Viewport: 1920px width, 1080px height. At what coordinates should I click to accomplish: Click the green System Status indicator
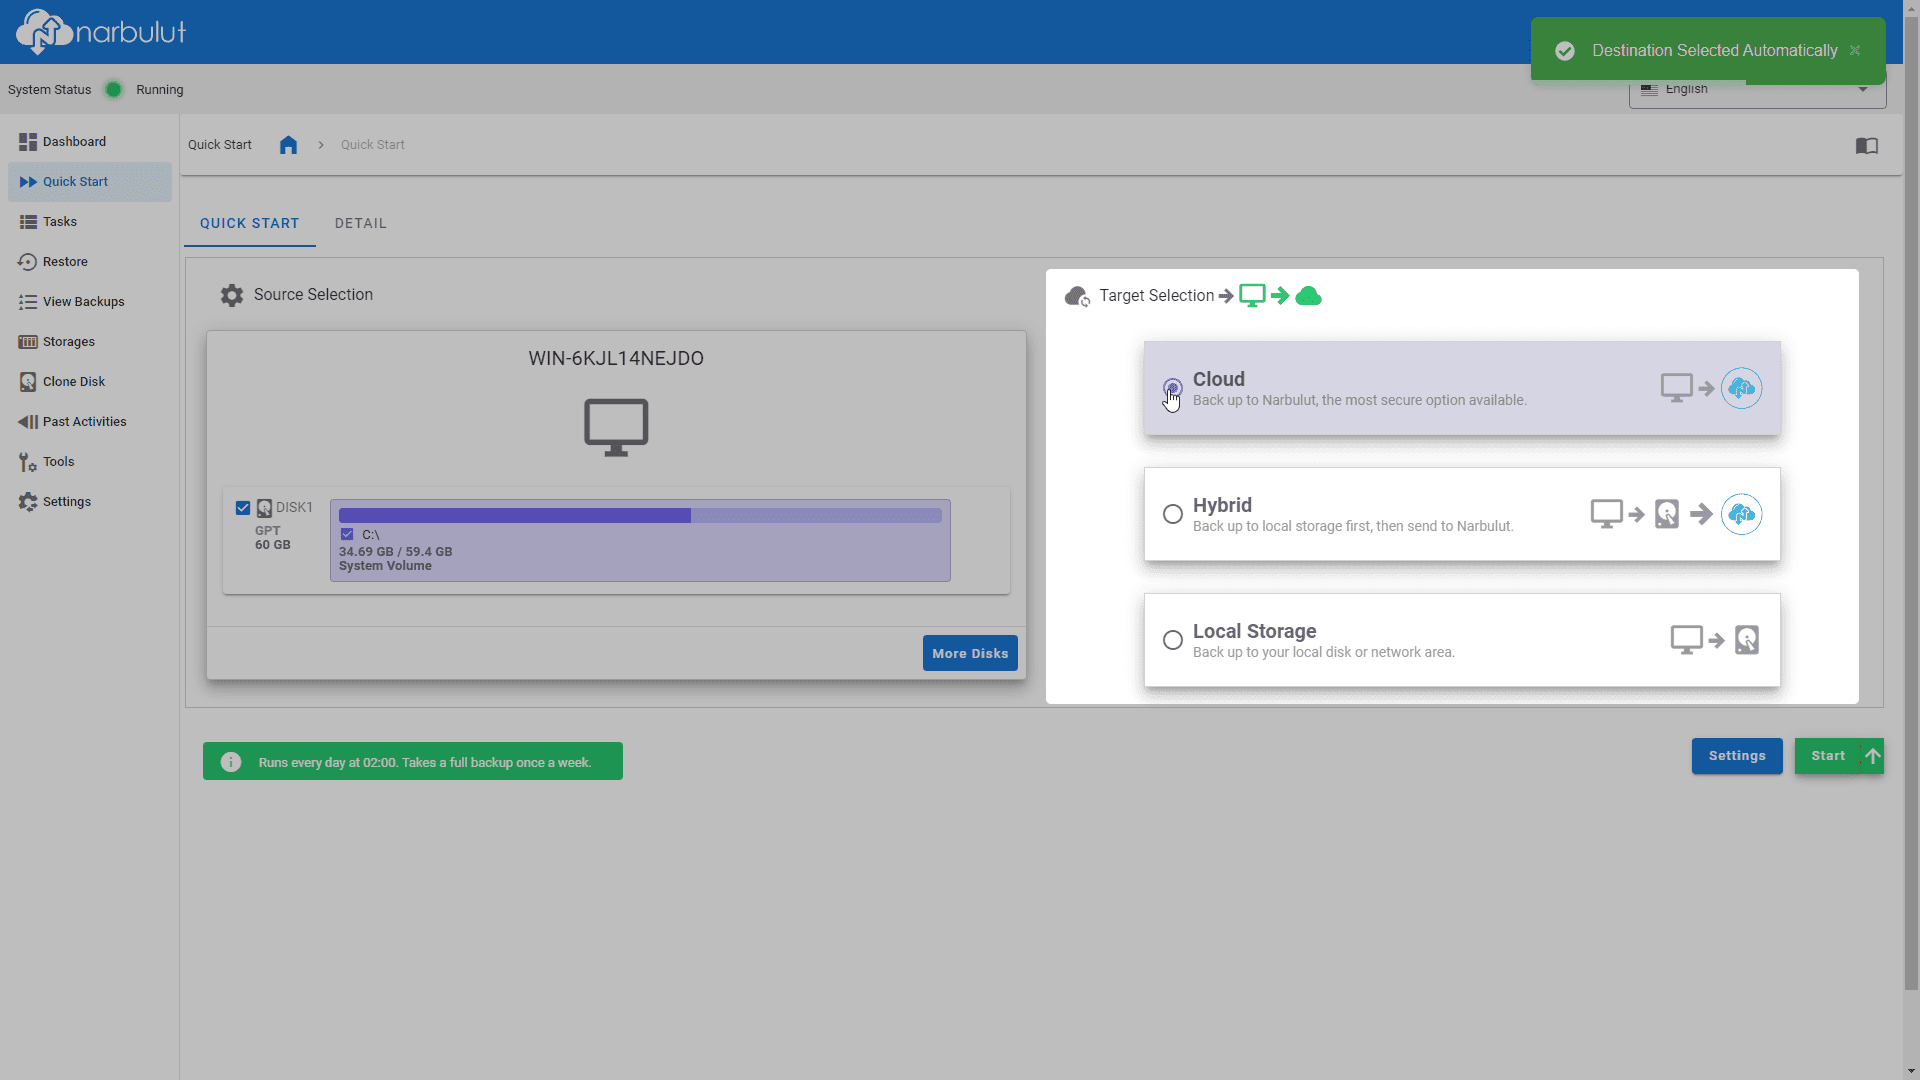click(x=114, y=90)
